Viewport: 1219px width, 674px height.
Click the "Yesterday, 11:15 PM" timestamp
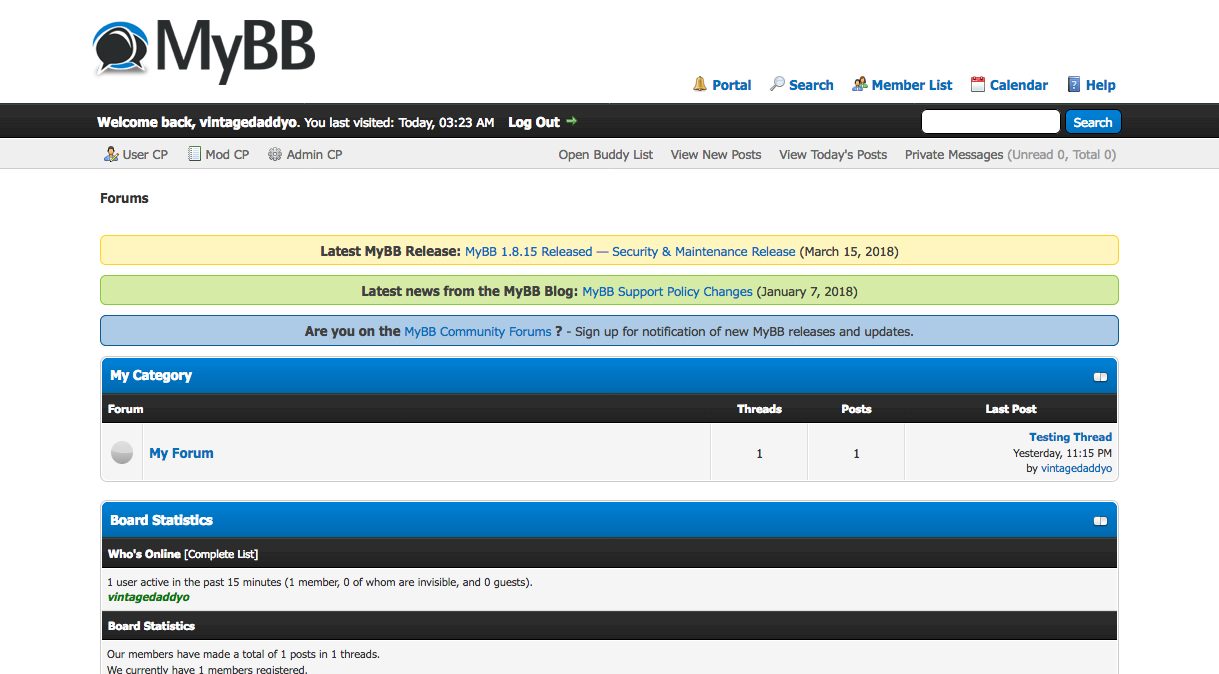1062,453
